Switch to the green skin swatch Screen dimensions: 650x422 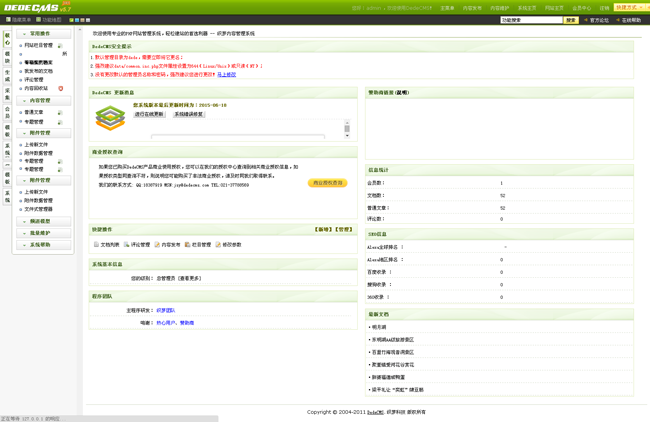(72, 20)
